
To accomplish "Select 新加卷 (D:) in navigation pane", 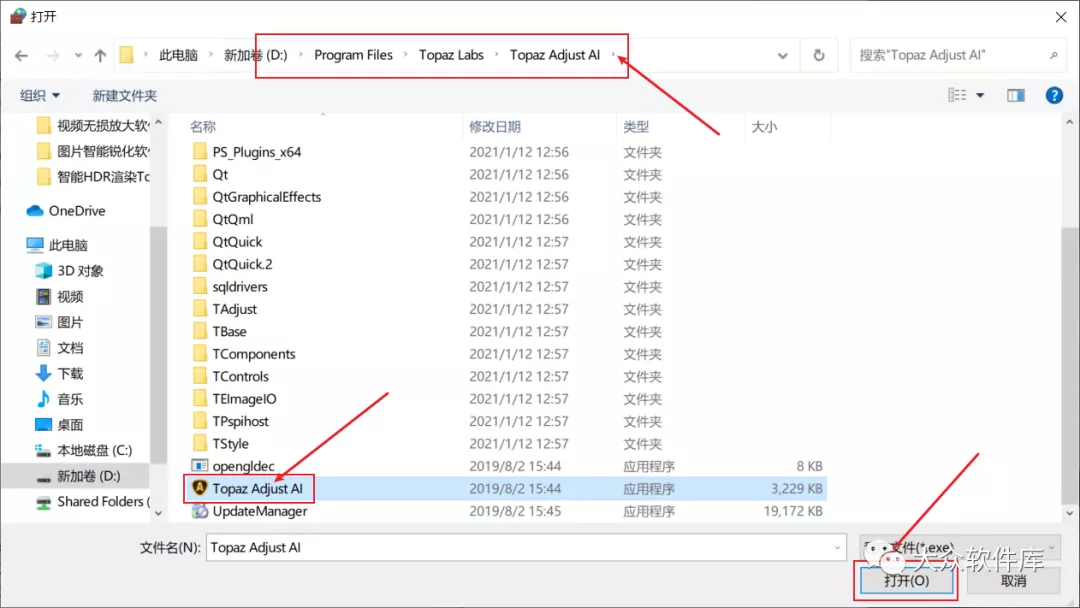I will (x=88, y=476).
